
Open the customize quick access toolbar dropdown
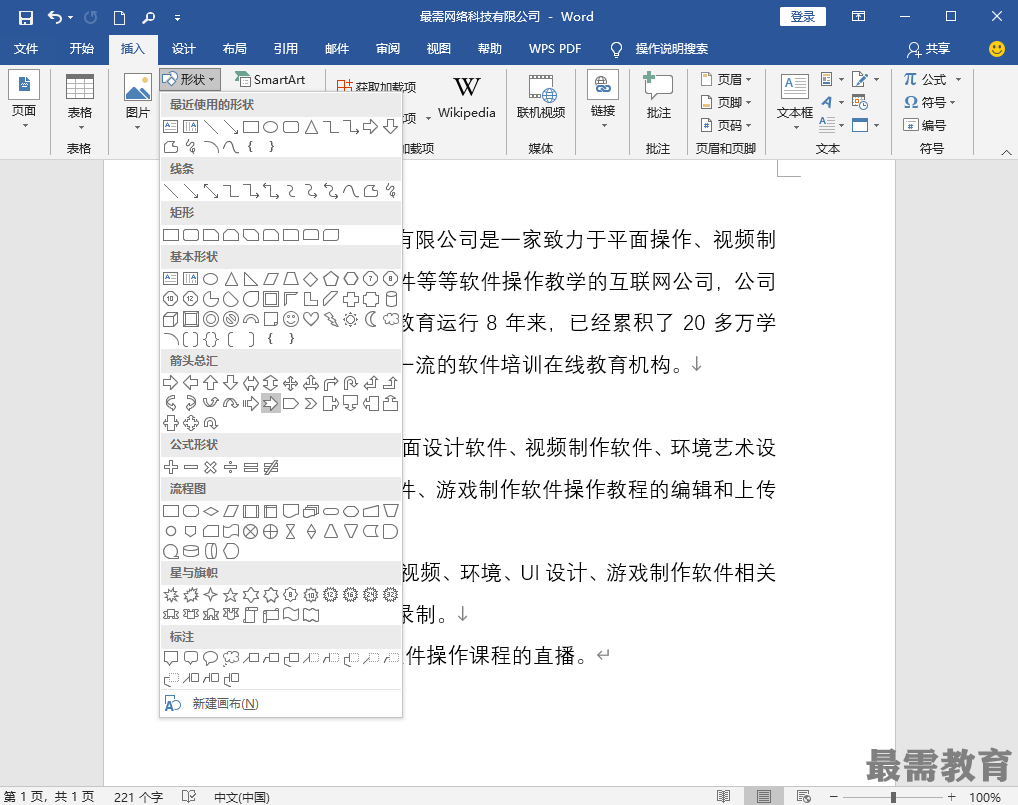point(177,18)
